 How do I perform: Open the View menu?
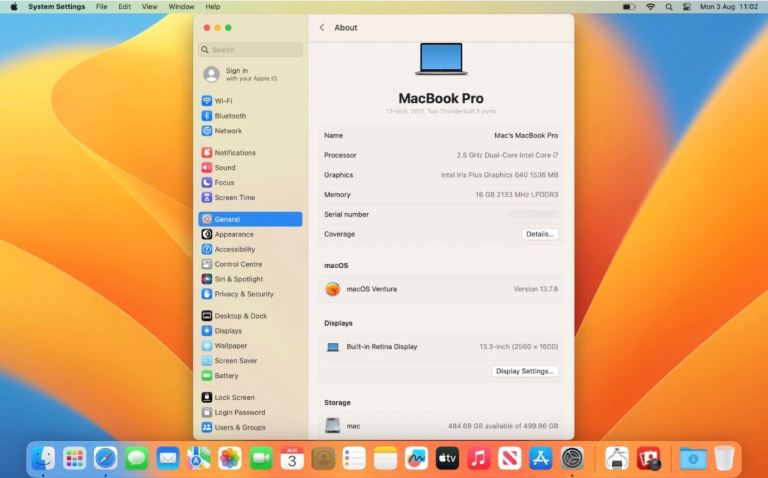pyautogui.click(x=149, y=7)
